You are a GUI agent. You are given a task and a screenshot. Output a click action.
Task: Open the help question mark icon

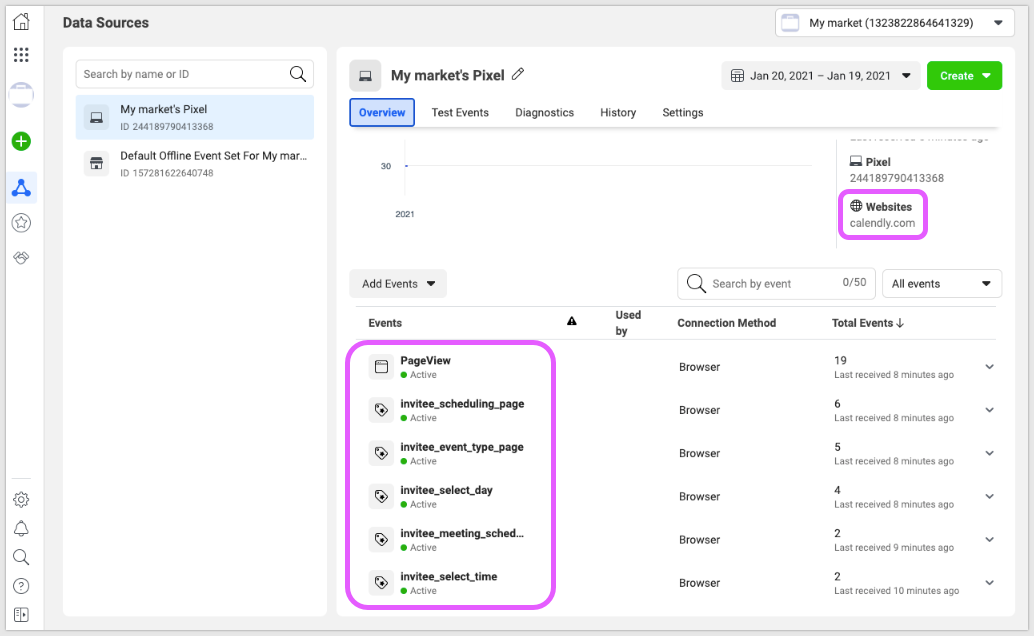21,586
